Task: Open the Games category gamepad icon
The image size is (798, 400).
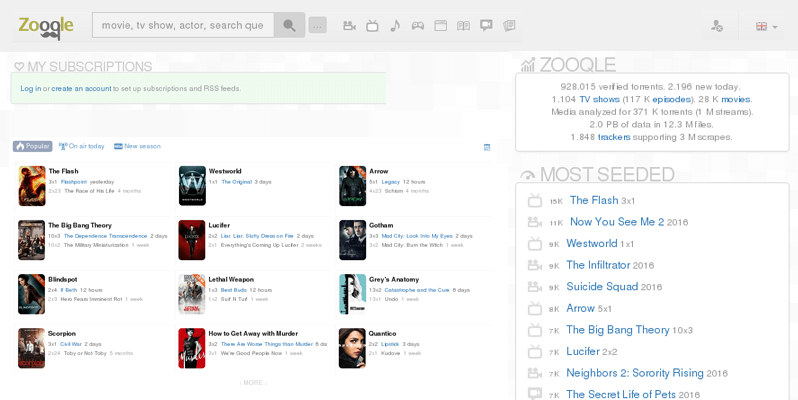Action: (x=418, y=25)
